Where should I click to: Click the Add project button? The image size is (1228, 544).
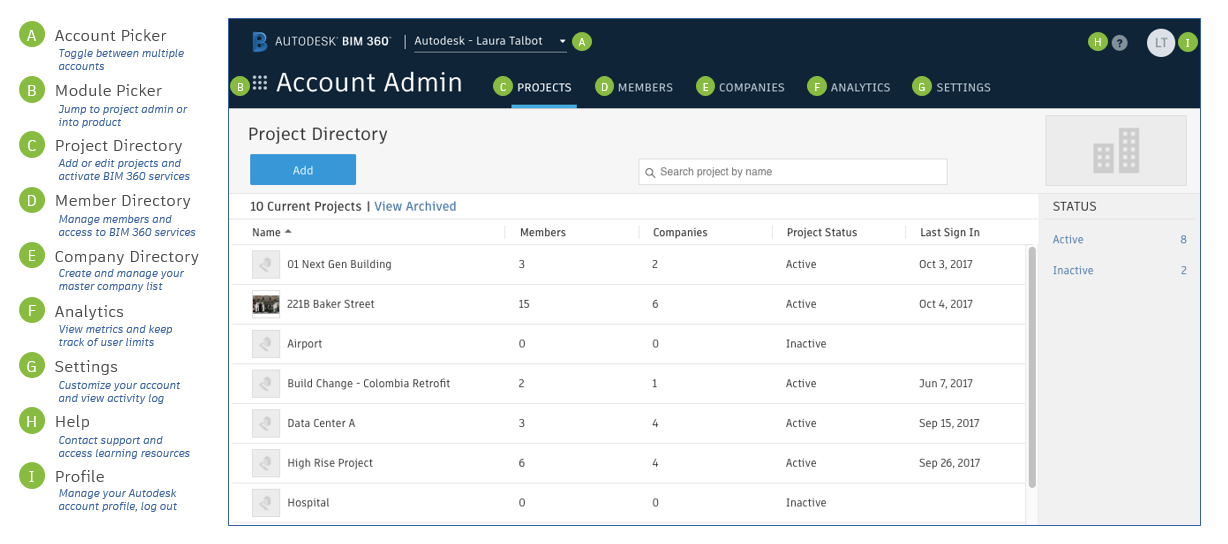303,170
